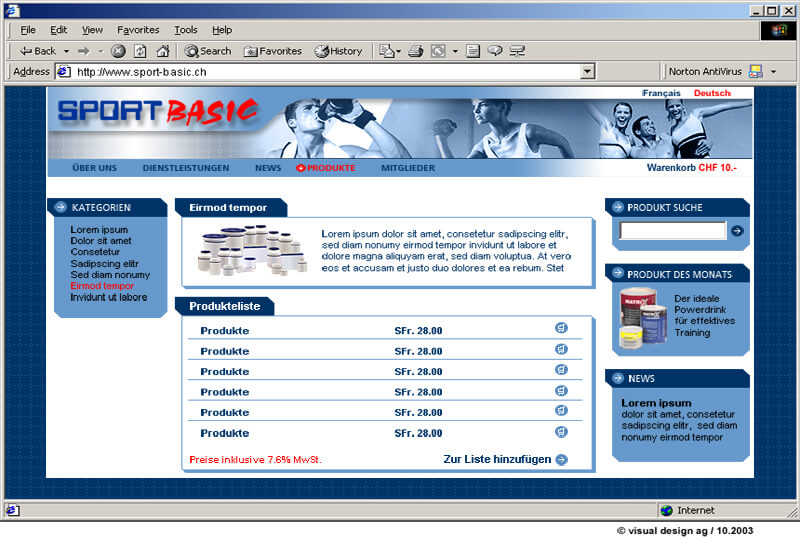
Task: Open the Lorem ipsum news headline
Action: (656, 403)
